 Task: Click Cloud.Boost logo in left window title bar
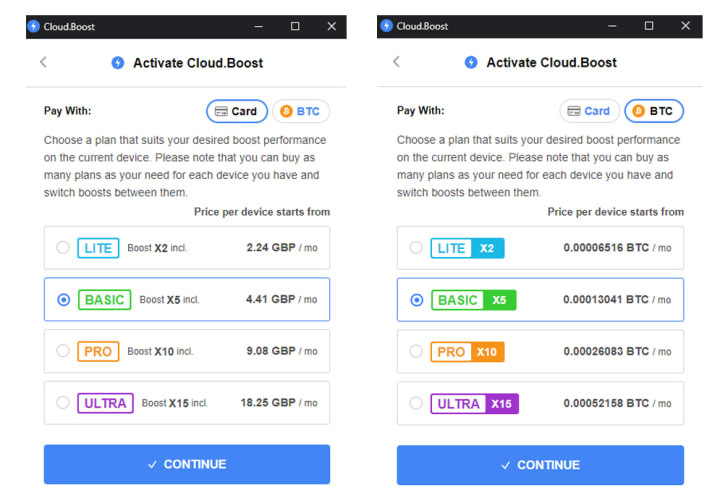[x=34, y=26]
